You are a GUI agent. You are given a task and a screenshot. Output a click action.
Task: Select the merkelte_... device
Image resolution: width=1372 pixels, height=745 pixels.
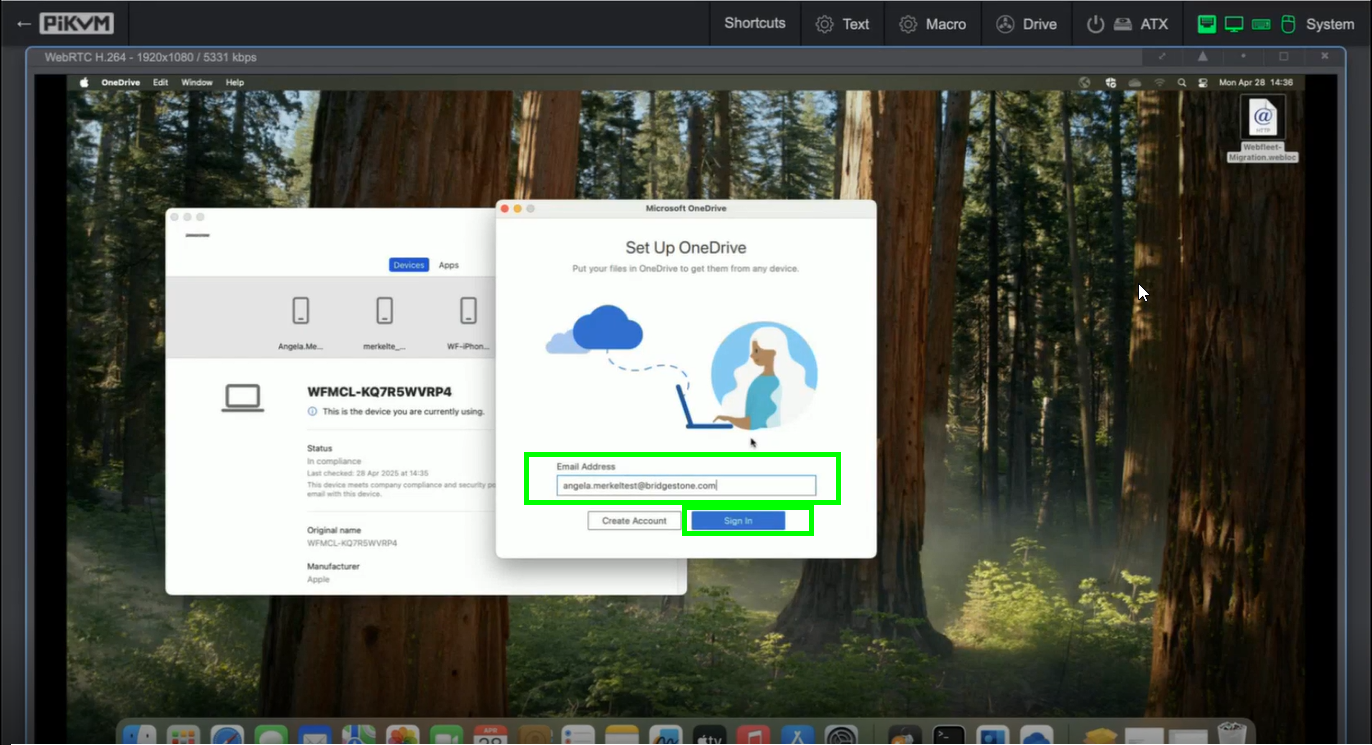click(385, 324)
